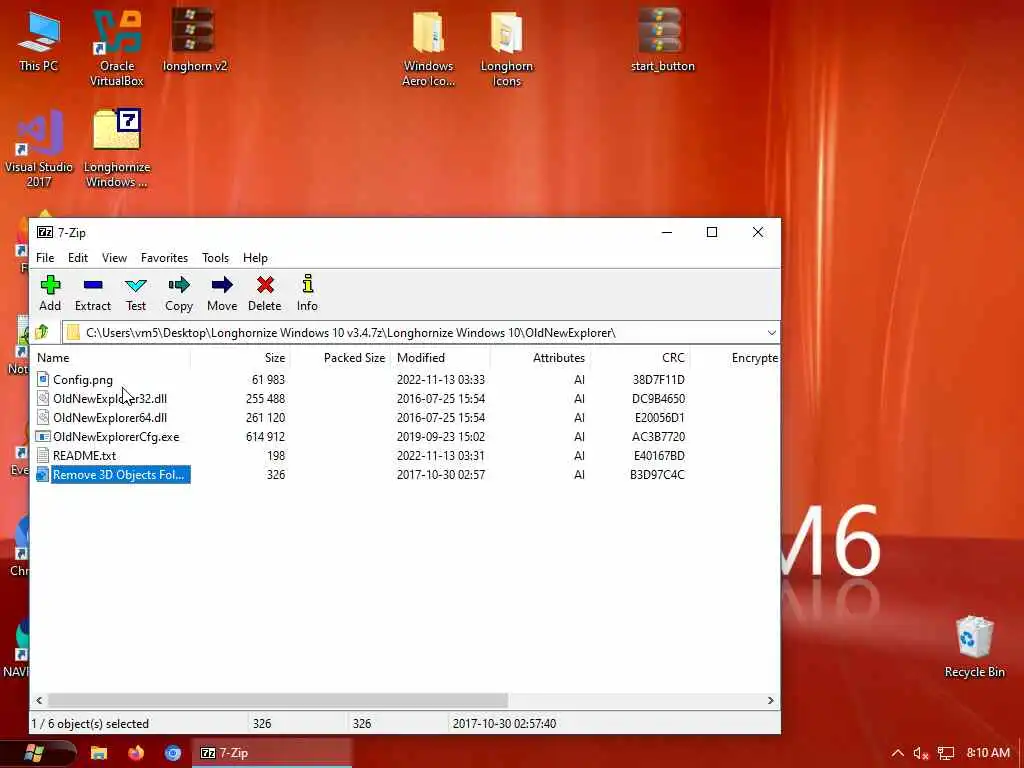
Task: Select the OldNewExplorerCfg.exe file name
Action: [116, 436]
